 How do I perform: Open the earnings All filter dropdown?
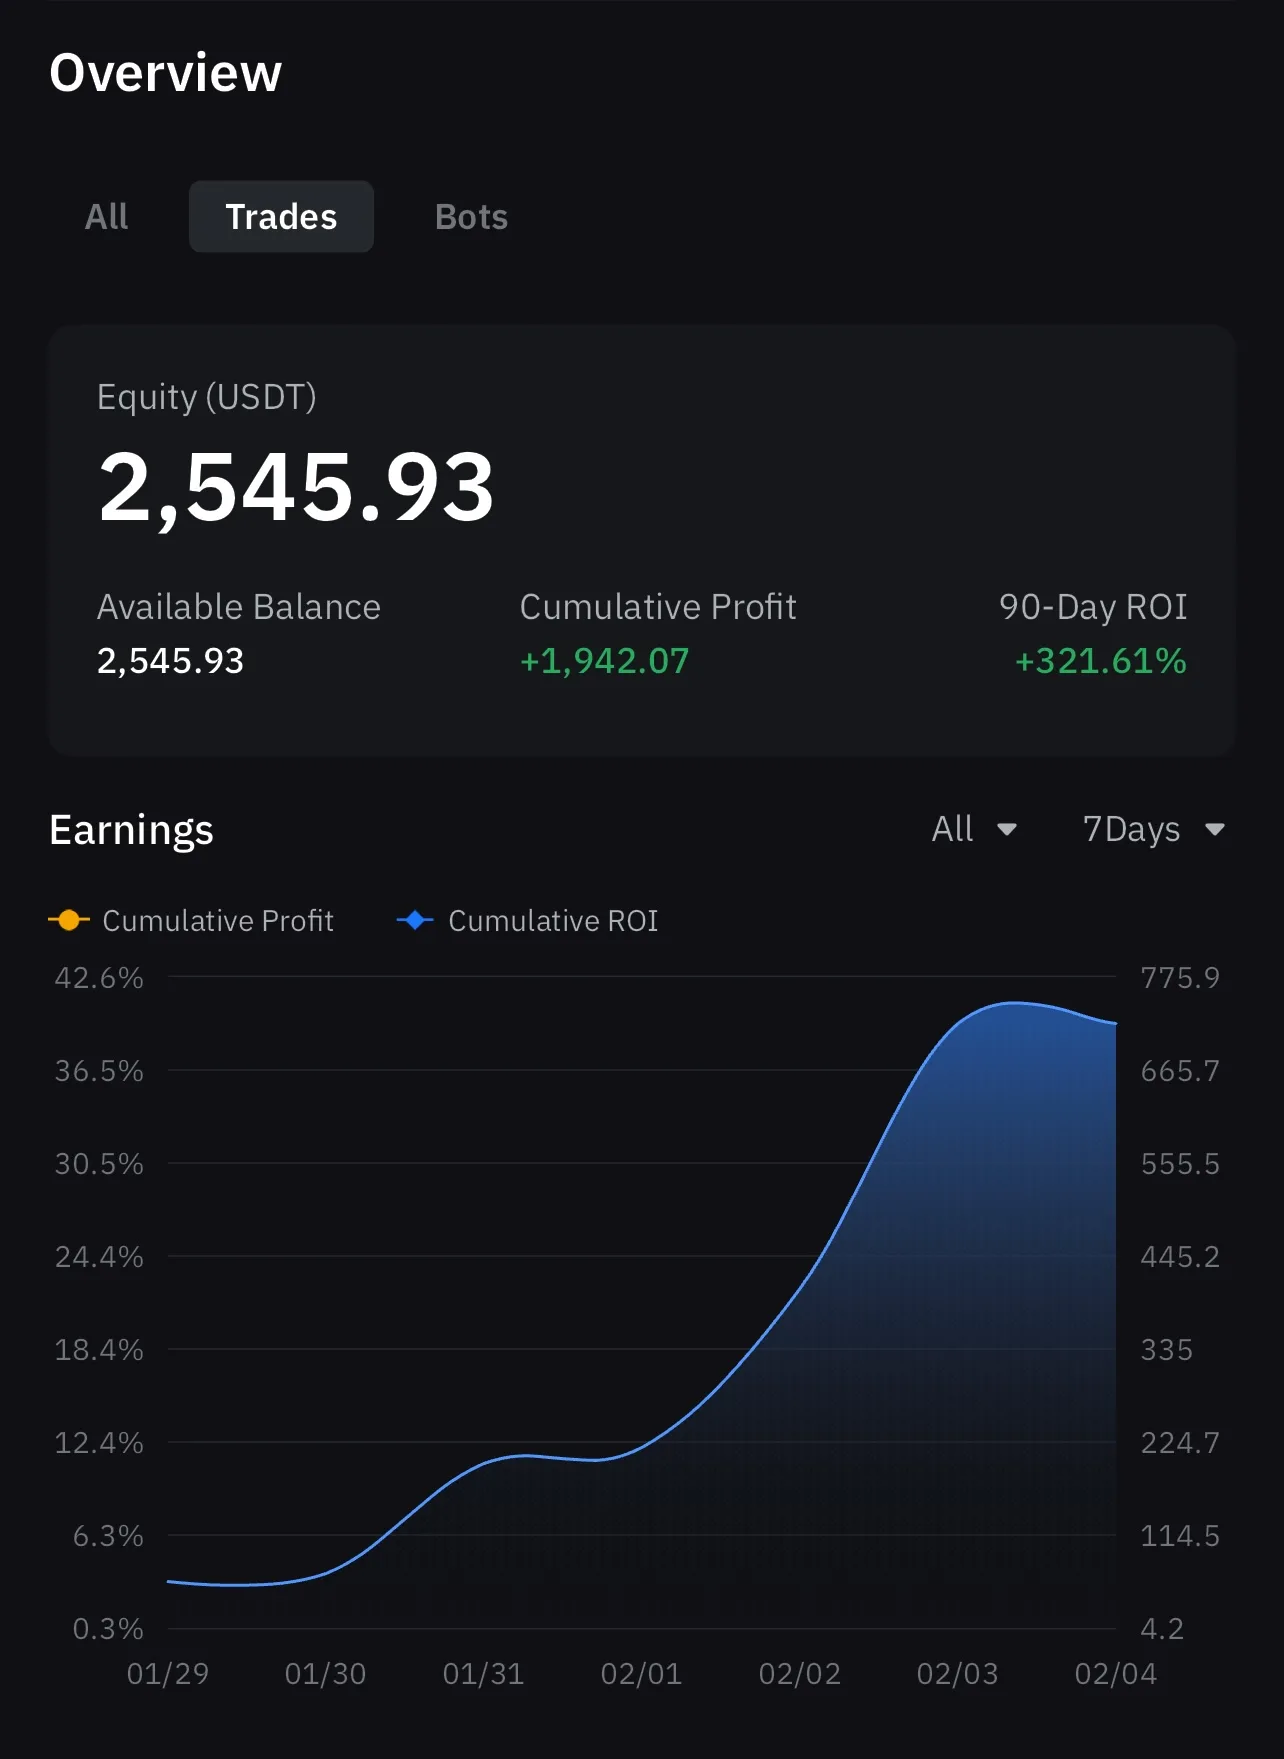pos(974,829)
